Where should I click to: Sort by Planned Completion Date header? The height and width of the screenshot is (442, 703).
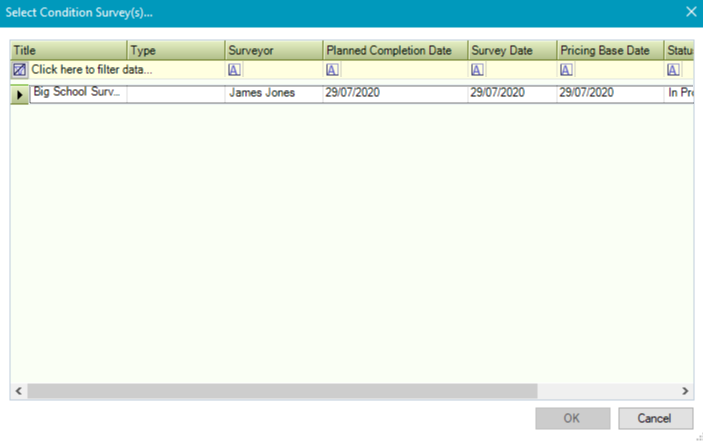(x=394, y=50)
